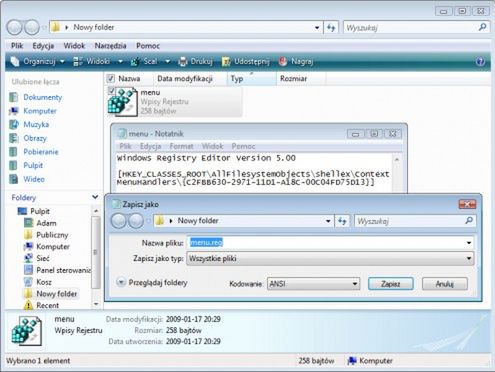Collapse the Foldery pane chevron
This screenshot has width=495, height=372.
click(95, 197)
